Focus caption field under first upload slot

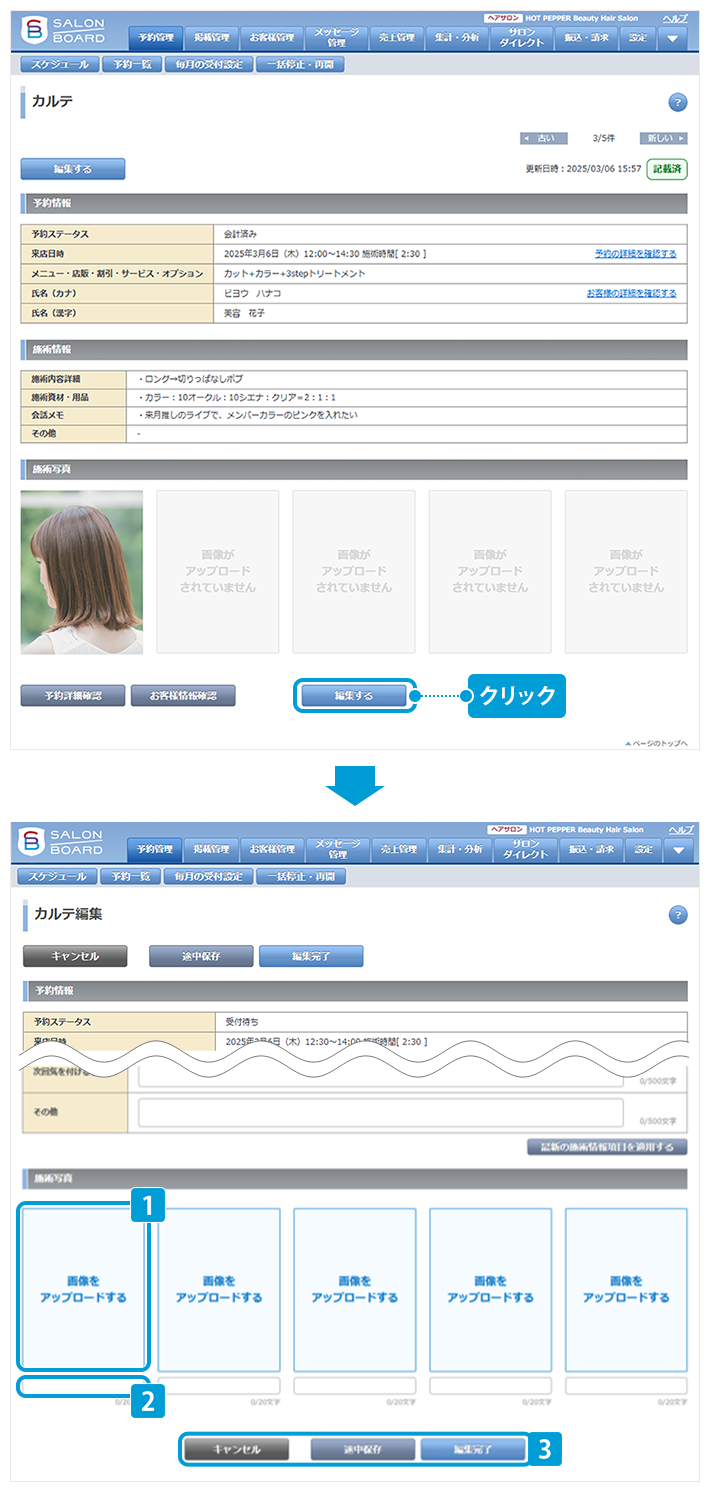pos(83,1386)
